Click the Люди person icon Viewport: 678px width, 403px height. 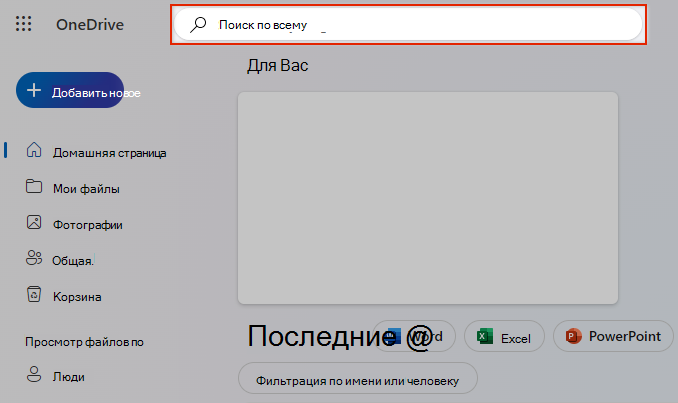coord(34,374)
